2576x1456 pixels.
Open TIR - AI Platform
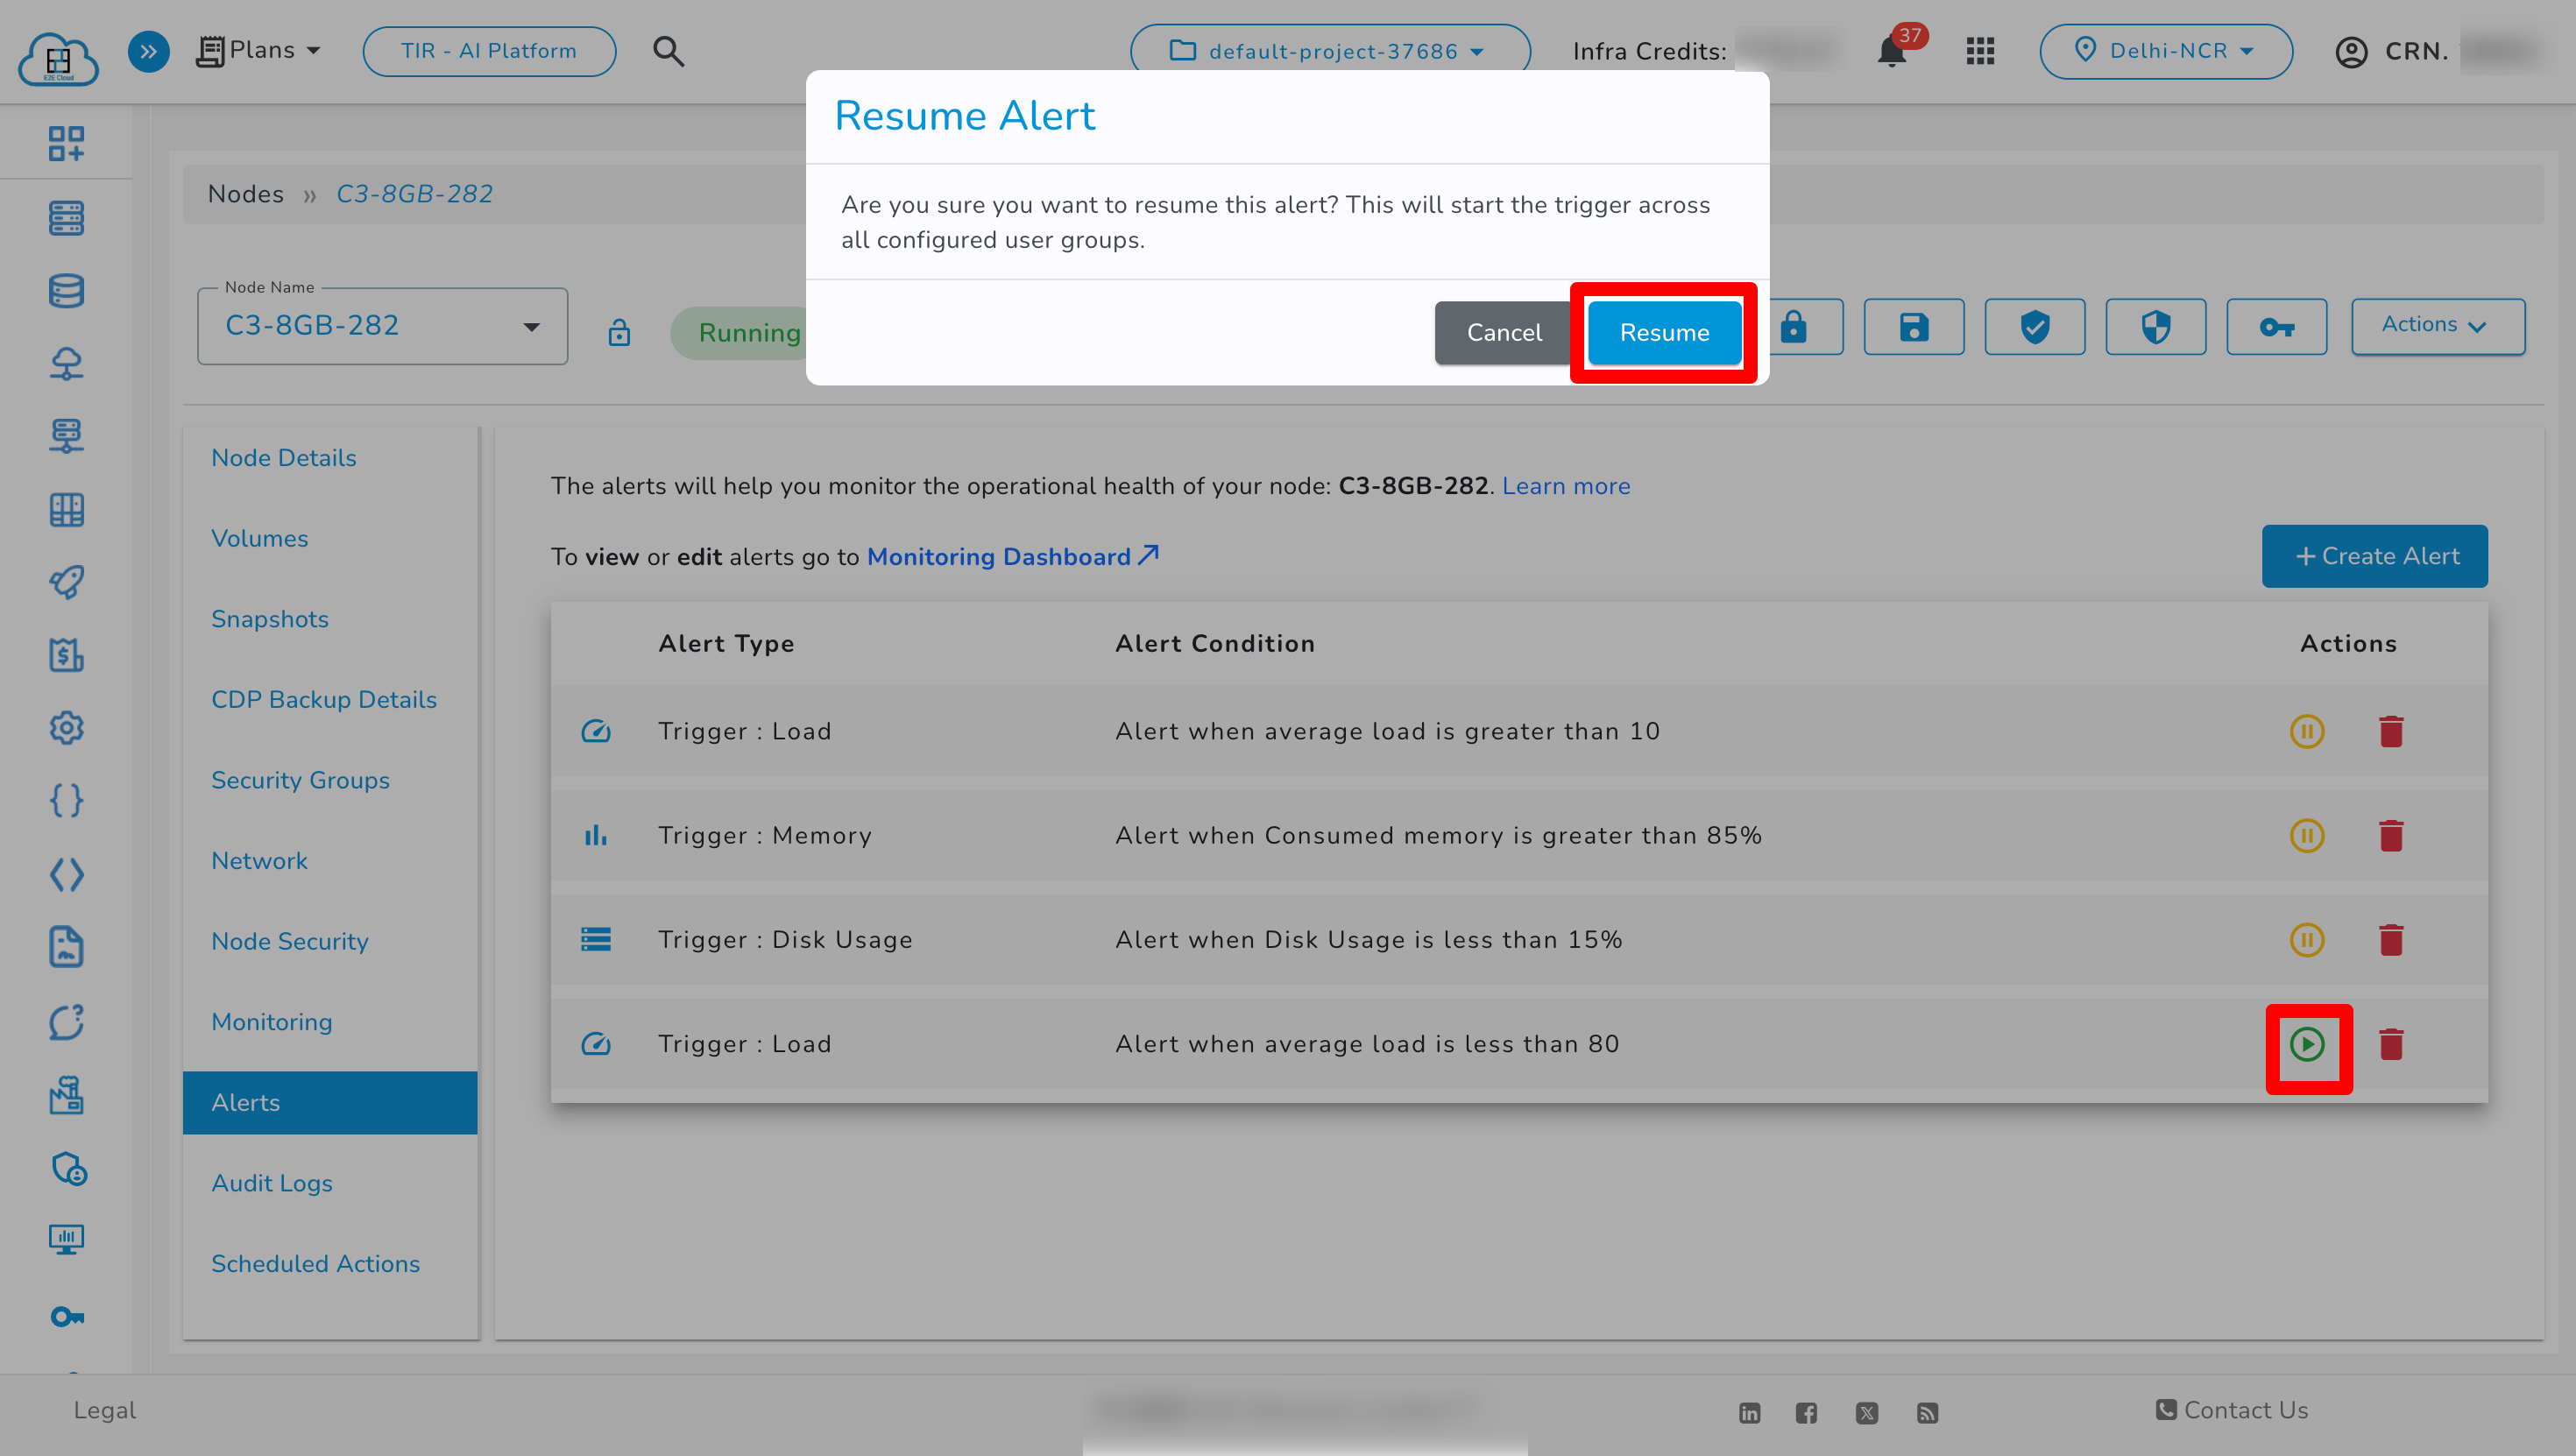(x=489, y=51)
